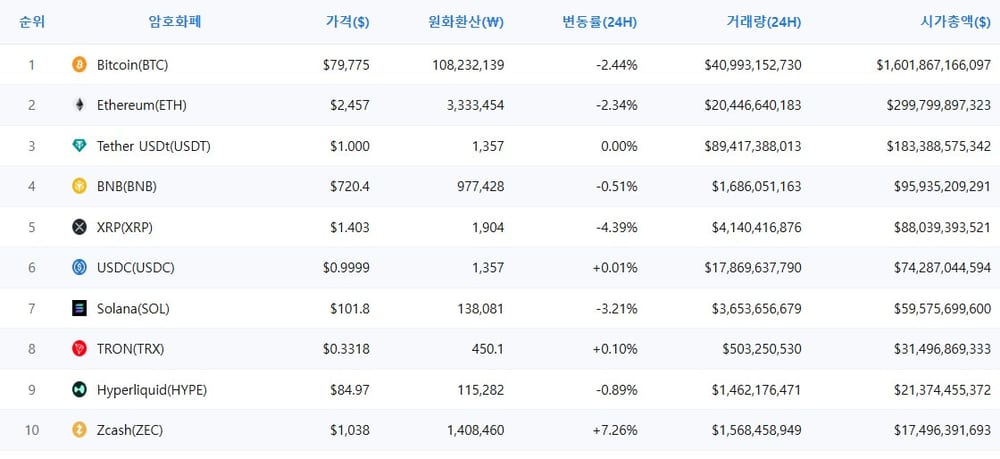
Task: Sort by 시가총액($) column header
Action: pos(956,22)
